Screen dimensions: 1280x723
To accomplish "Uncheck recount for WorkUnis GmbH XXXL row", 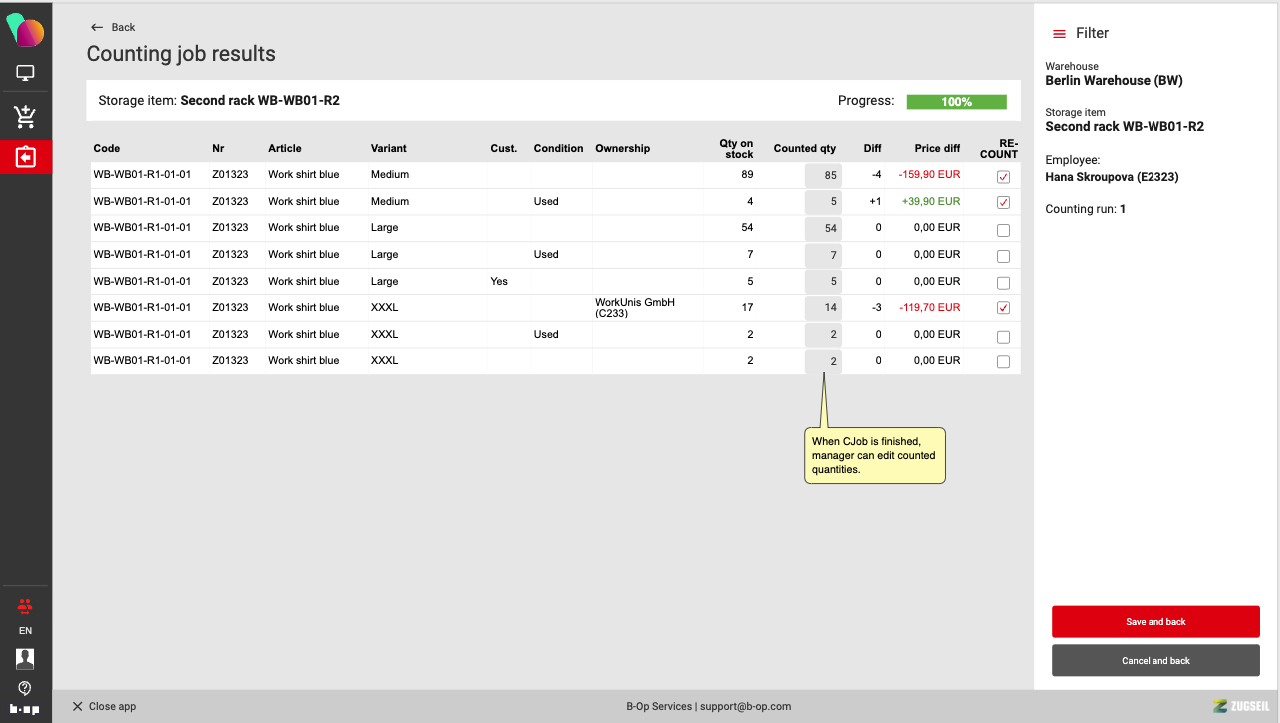I will [x=1003, y=308].
